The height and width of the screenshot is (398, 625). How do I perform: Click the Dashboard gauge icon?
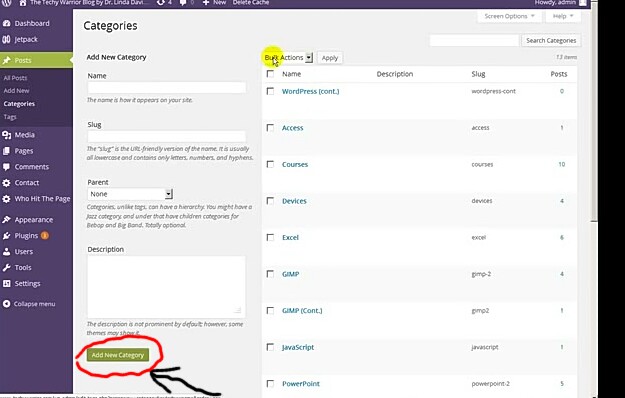6,23
